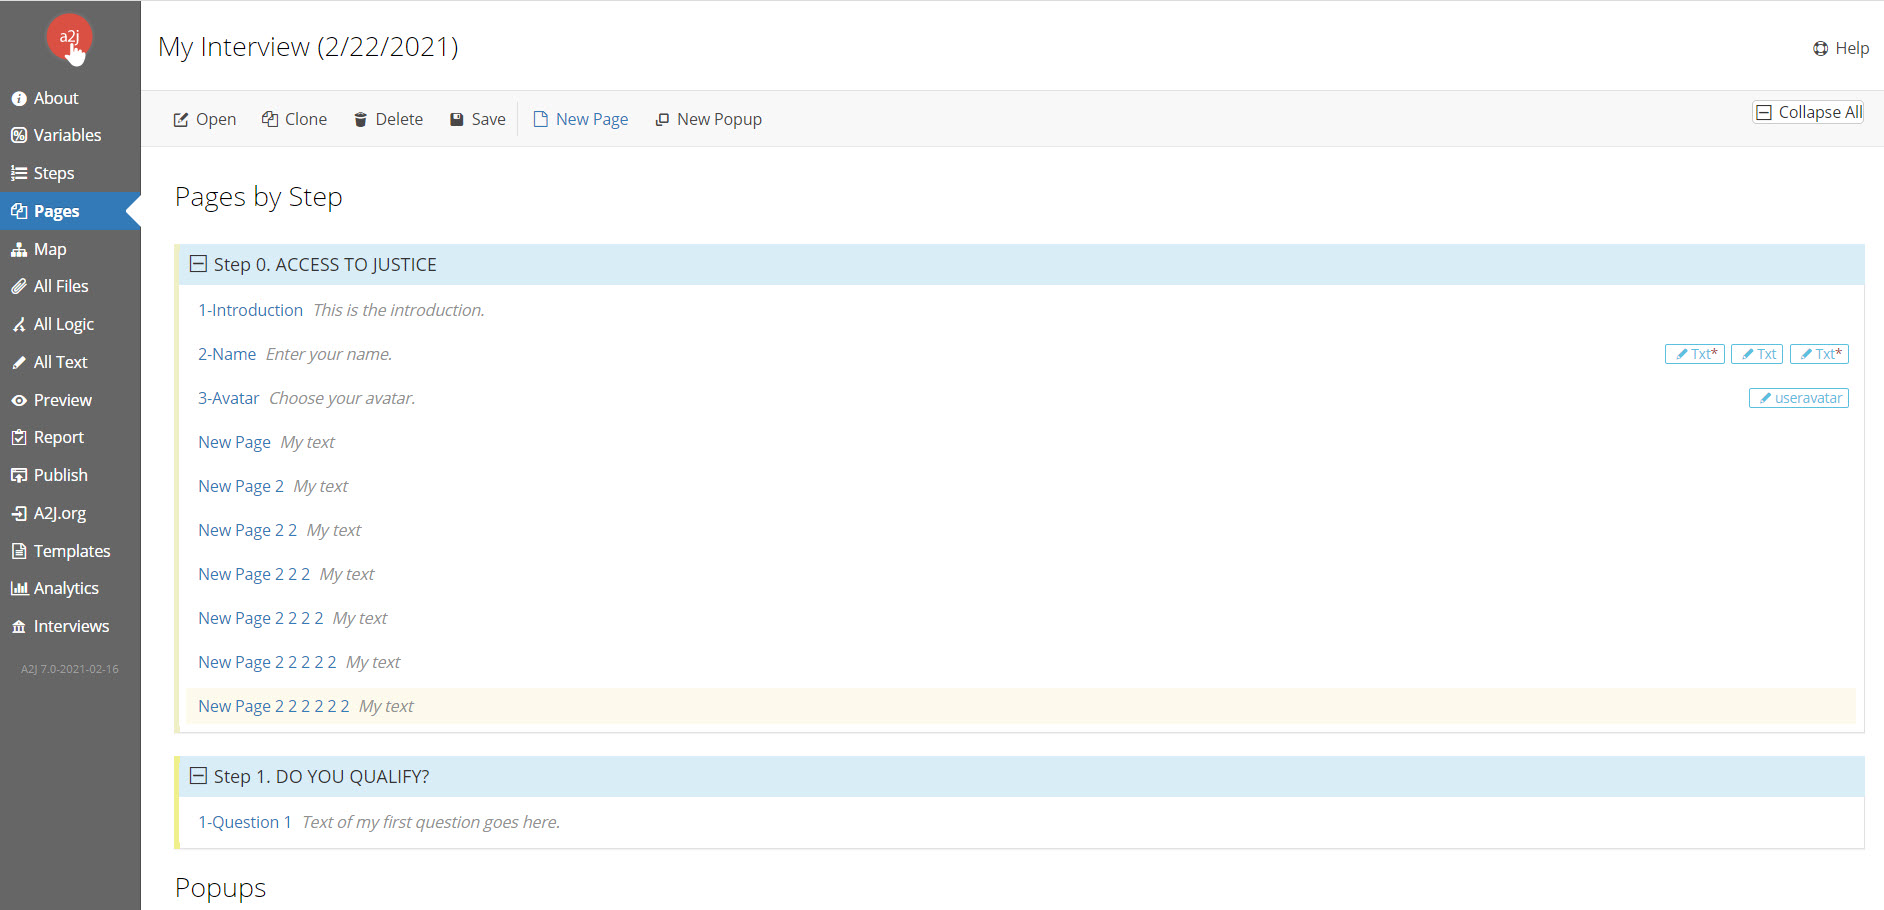The width and height of the screenshot is (1884, 910).
Task: Open the Publish tab
Action: pos(60,475)
